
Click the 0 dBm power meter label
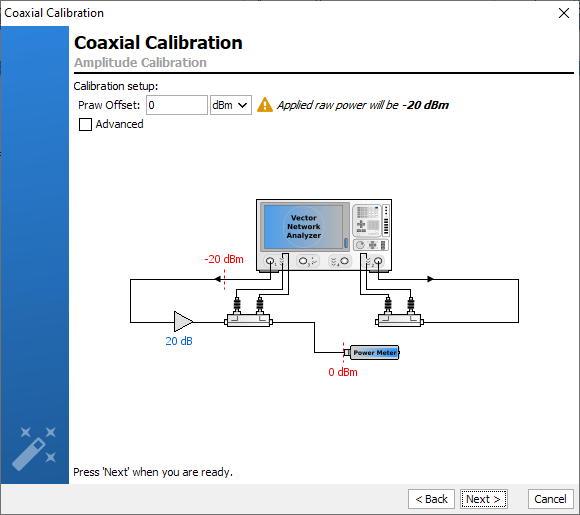click(343, 372)
